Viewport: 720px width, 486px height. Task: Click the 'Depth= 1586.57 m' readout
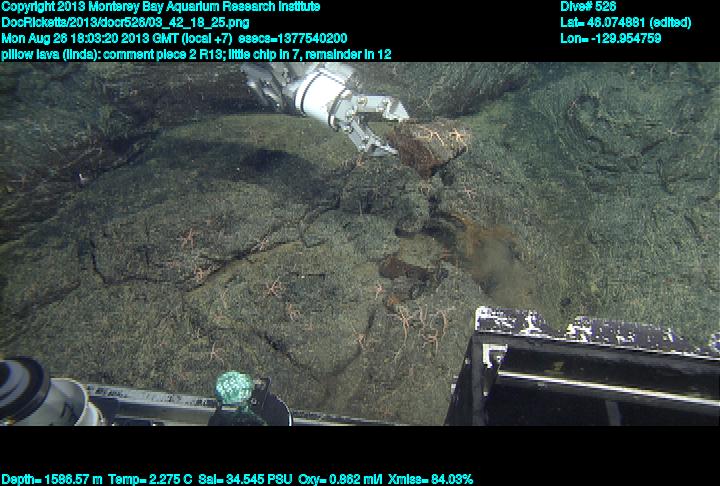point(52,479)
